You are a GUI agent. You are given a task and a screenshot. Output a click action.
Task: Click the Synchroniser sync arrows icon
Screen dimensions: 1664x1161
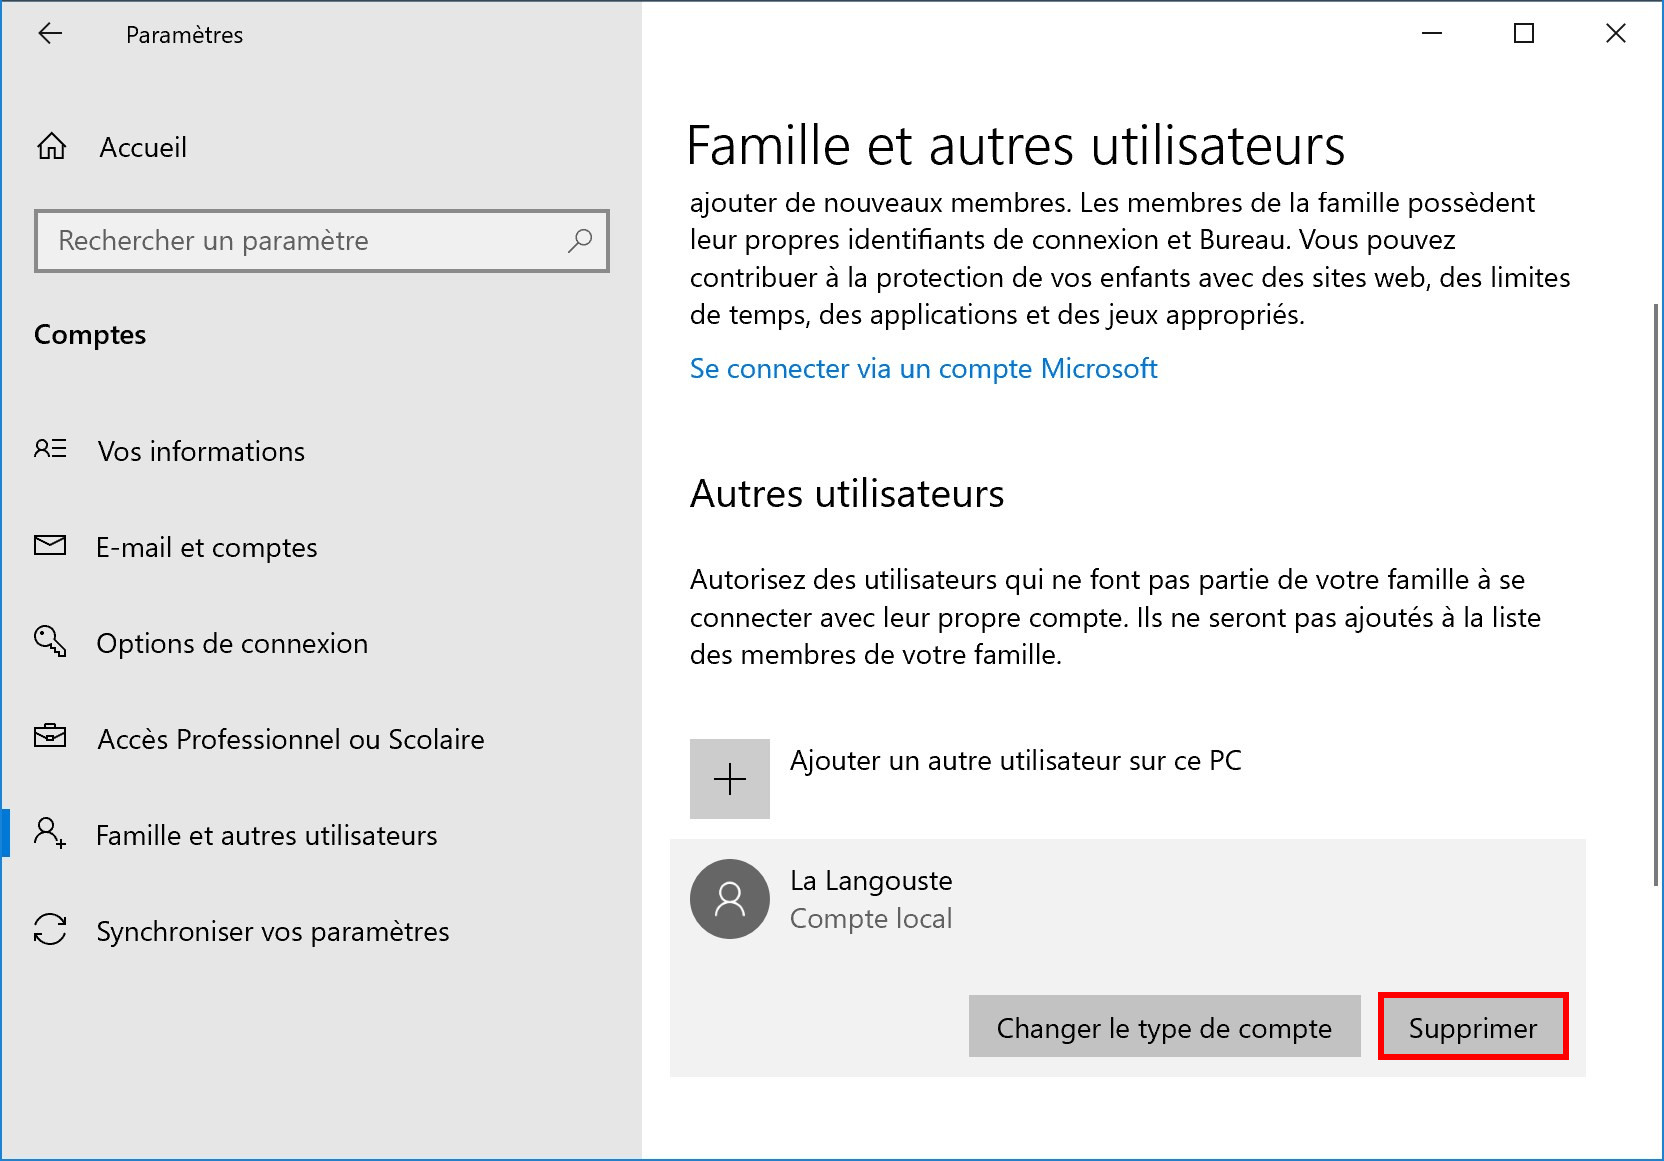50,929
